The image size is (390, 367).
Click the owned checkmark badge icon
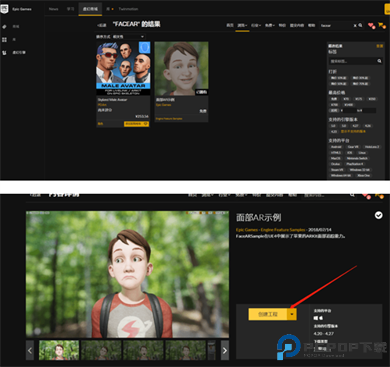379,215
